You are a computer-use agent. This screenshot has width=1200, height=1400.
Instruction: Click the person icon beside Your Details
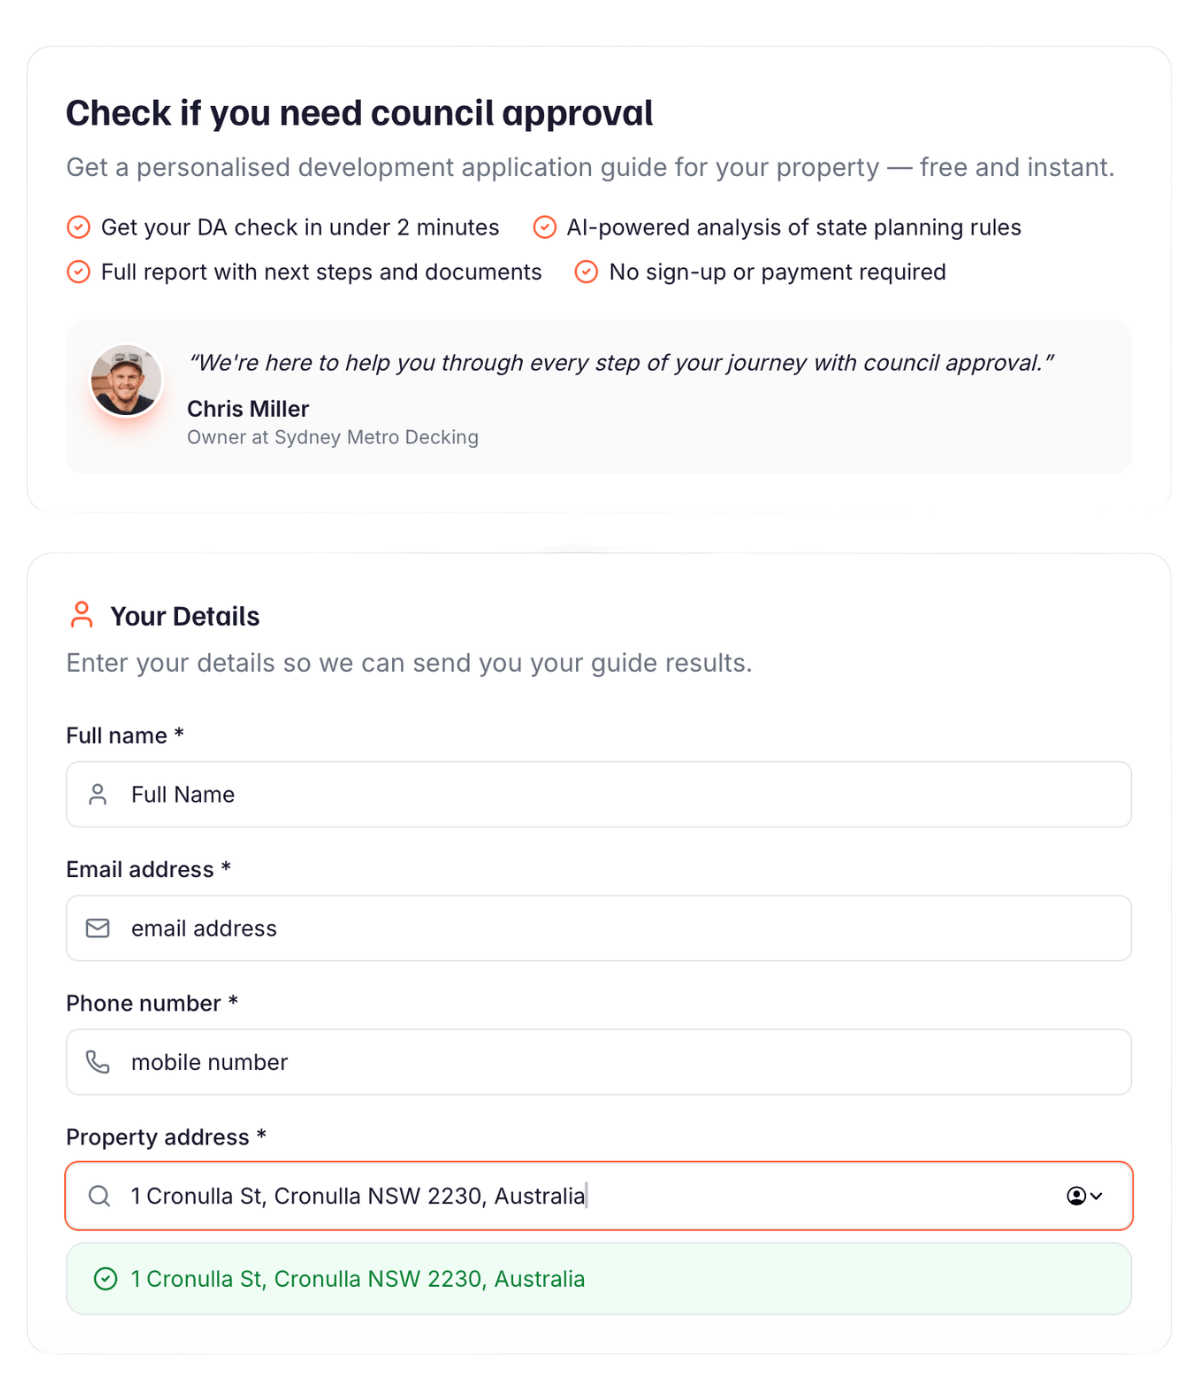pos(82,615)
